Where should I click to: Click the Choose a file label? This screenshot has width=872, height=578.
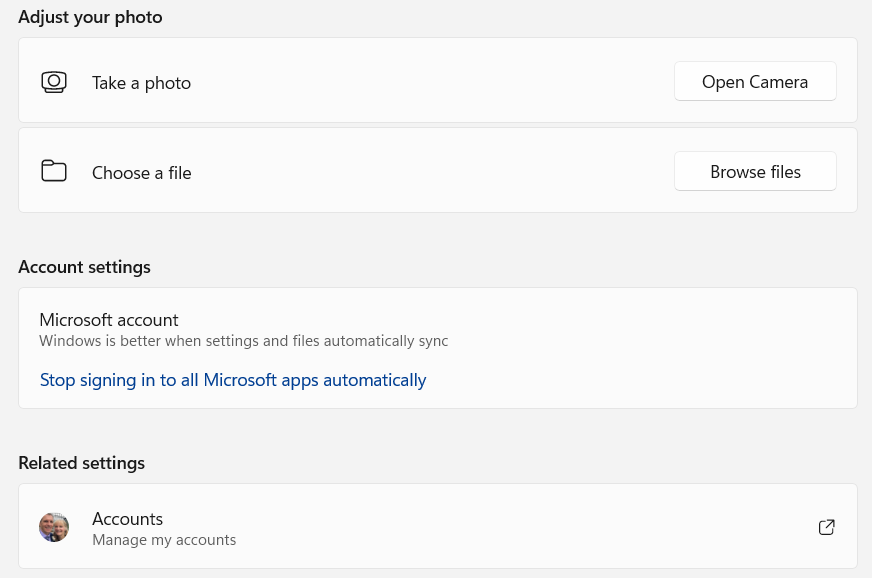coord(141,173)
